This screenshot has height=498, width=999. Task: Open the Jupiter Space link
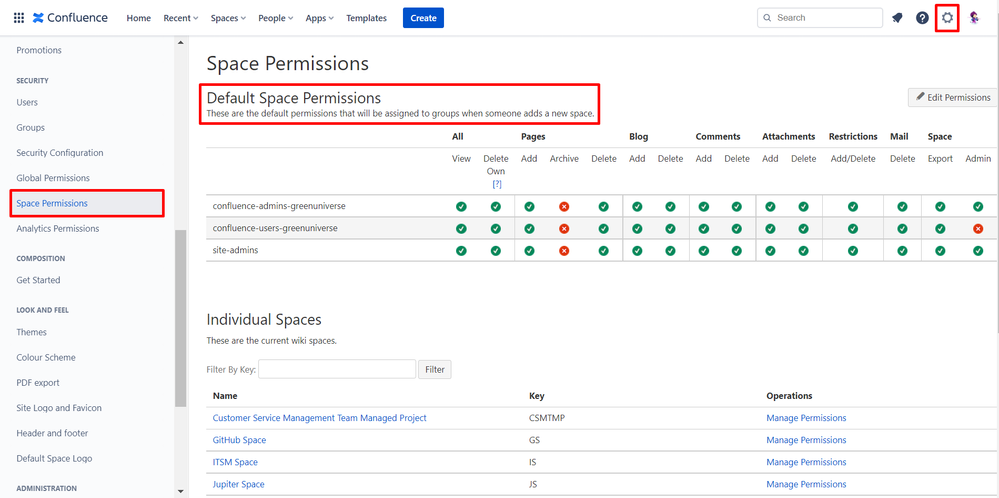238,484
